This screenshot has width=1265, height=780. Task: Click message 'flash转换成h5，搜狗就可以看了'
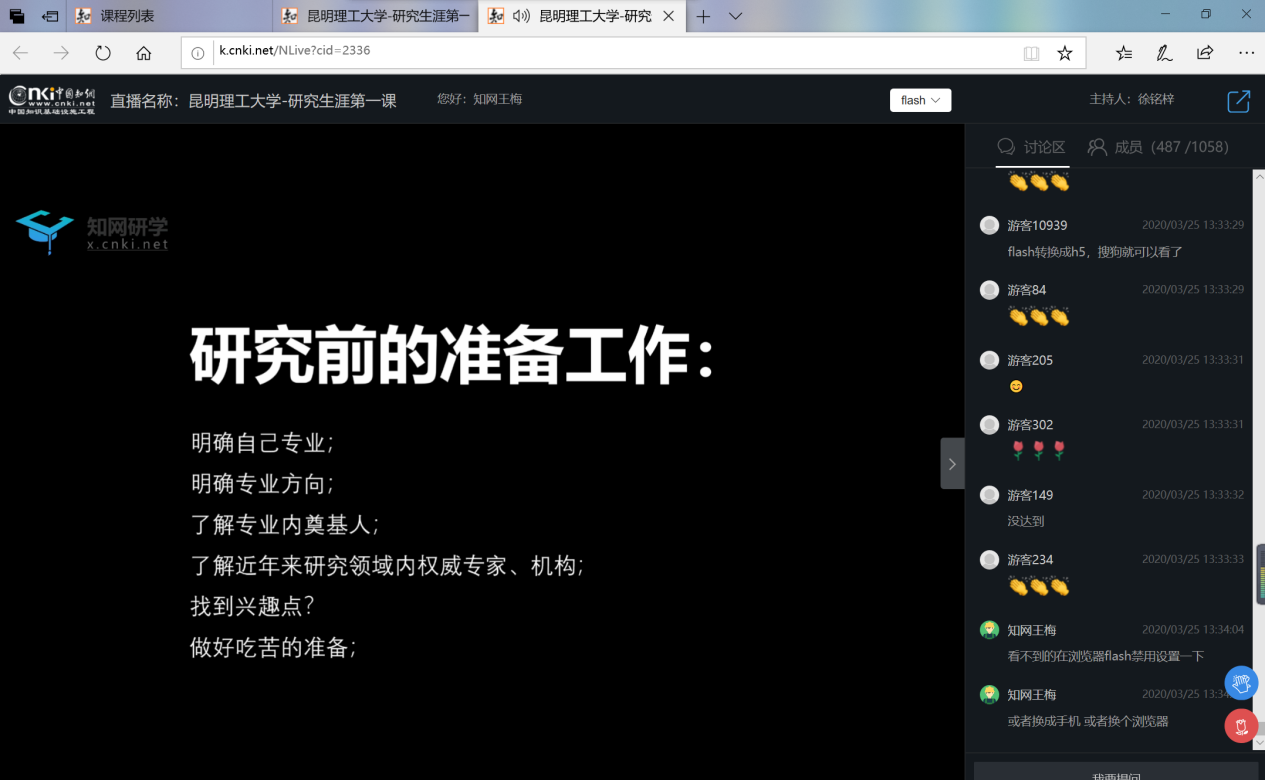[x=1095, y=252]
